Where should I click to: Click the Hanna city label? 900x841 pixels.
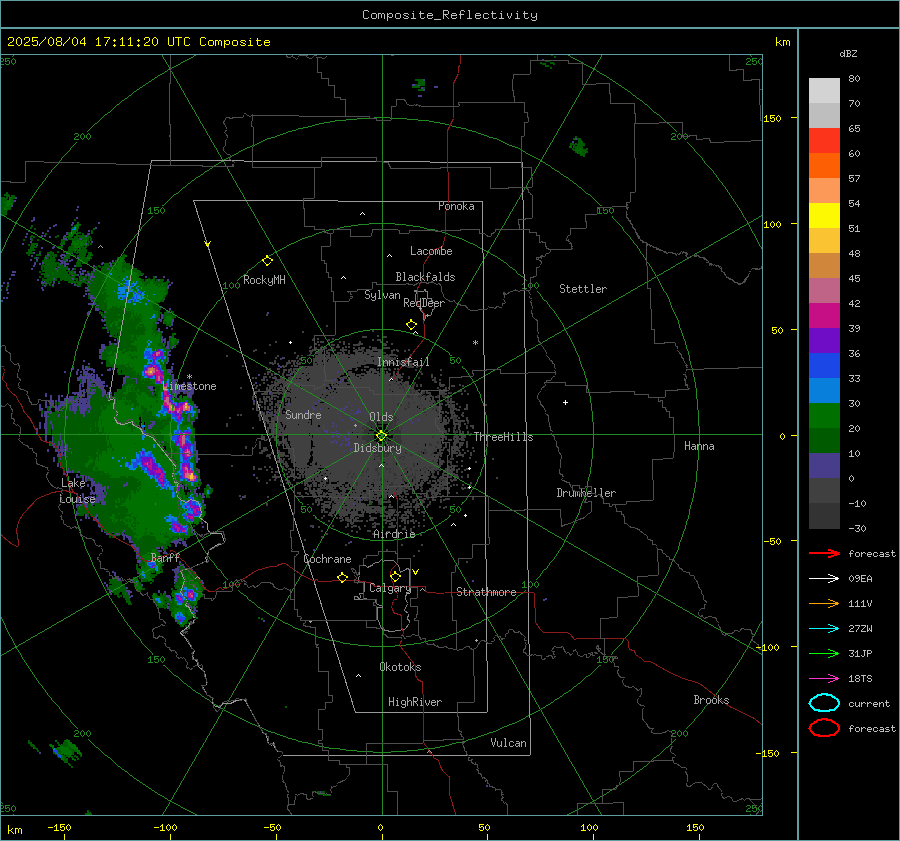point(699,446)
